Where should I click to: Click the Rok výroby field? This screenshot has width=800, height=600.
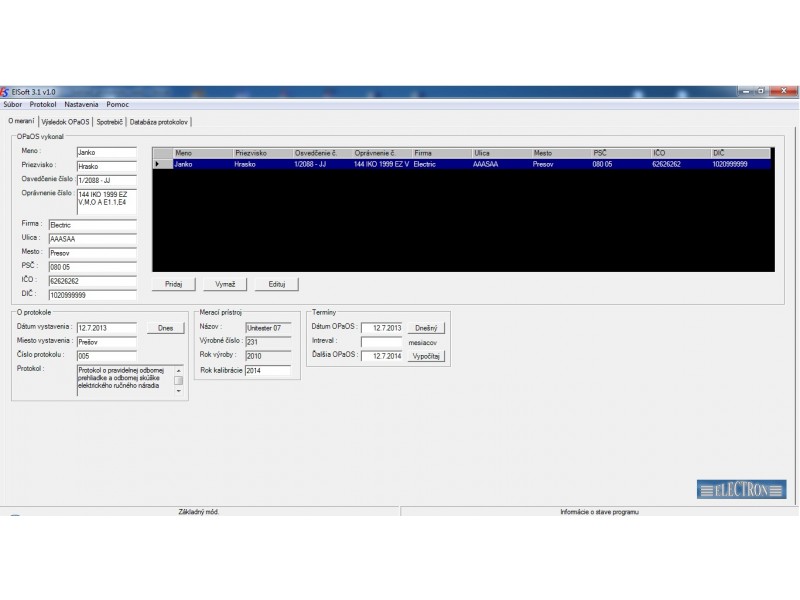[268, 356]
